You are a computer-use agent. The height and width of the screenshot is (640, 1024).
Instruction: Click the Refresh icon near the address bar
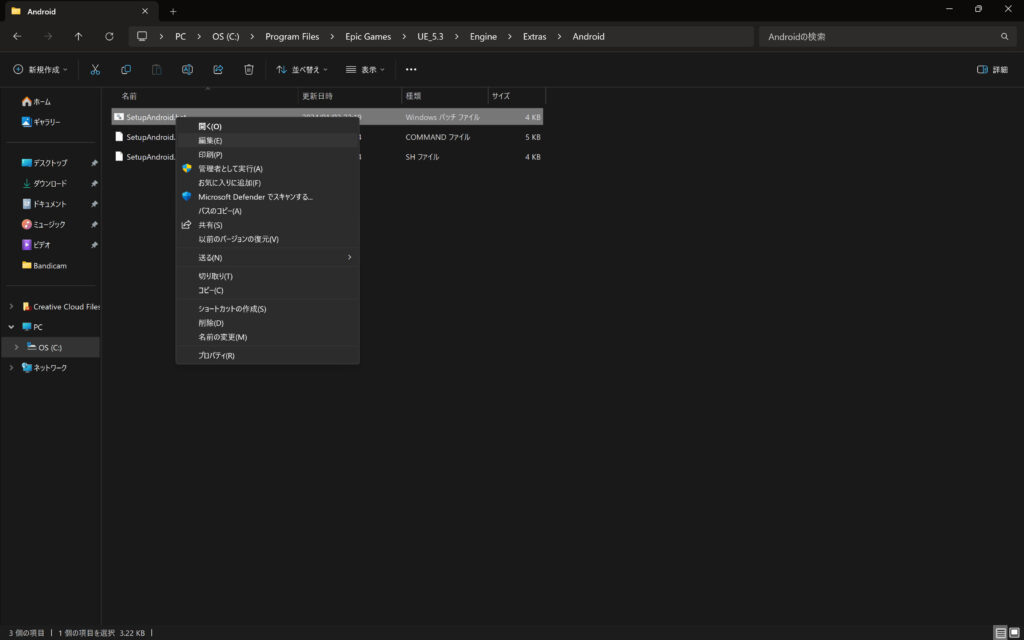tap(109, 36)
